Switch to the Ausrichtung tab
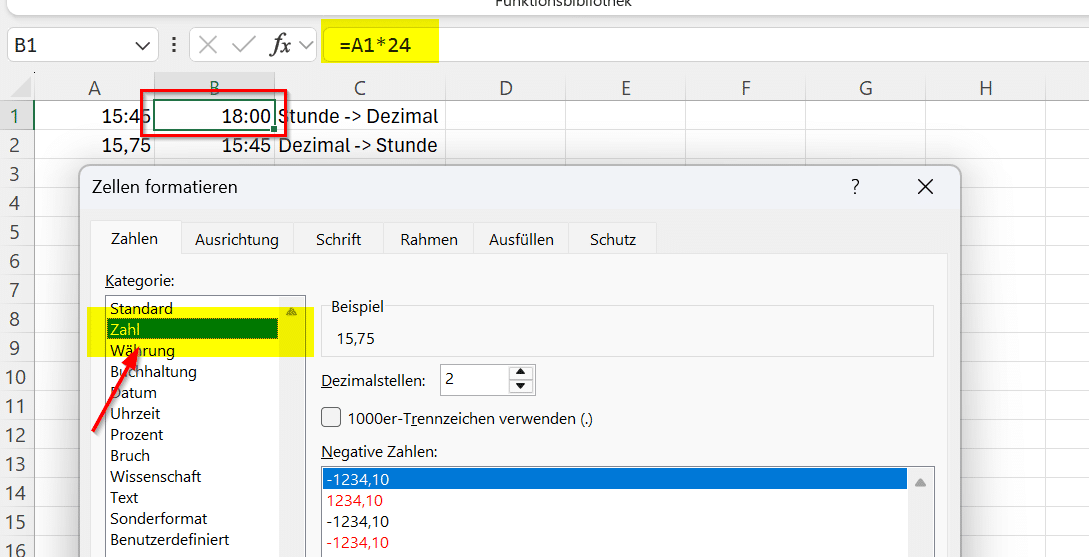 click(x=236, y=240)
